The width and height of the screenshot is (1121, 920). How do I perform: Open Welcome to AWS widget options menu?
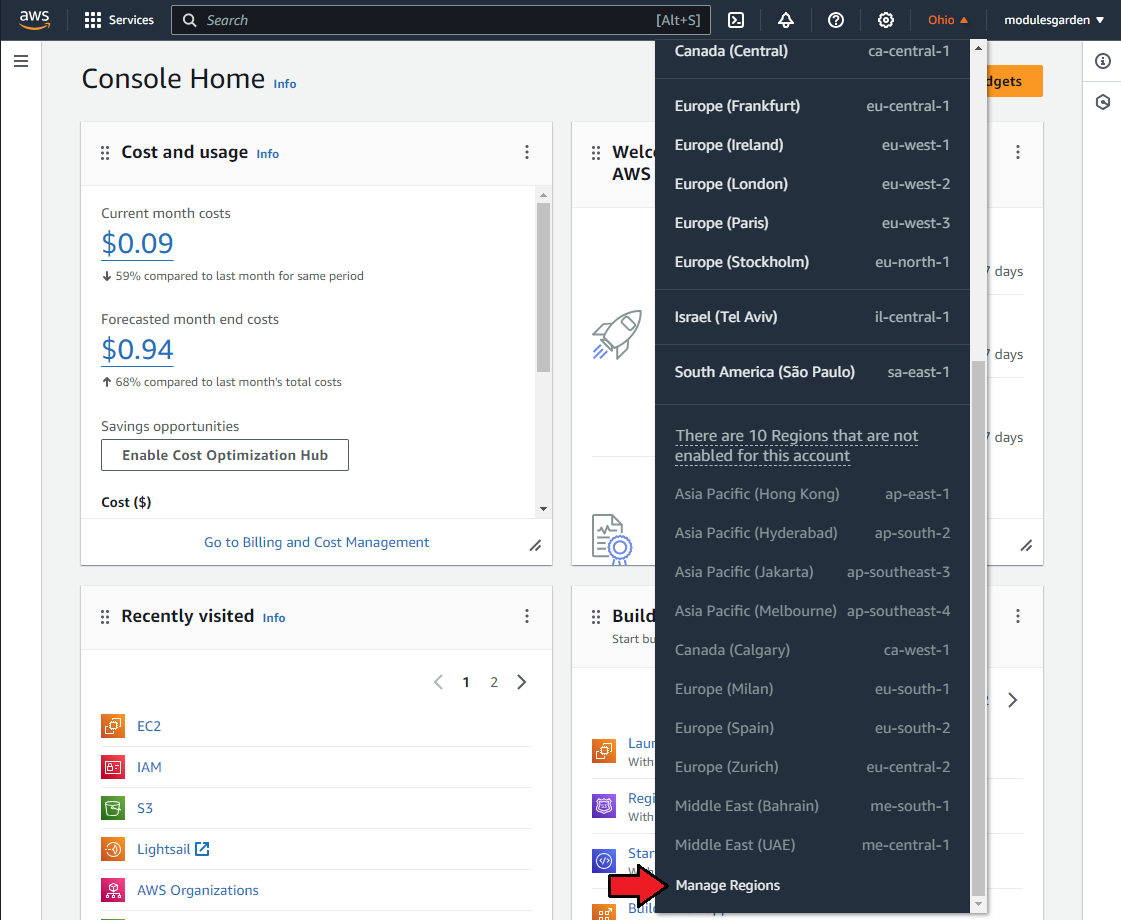point(1018,152)
